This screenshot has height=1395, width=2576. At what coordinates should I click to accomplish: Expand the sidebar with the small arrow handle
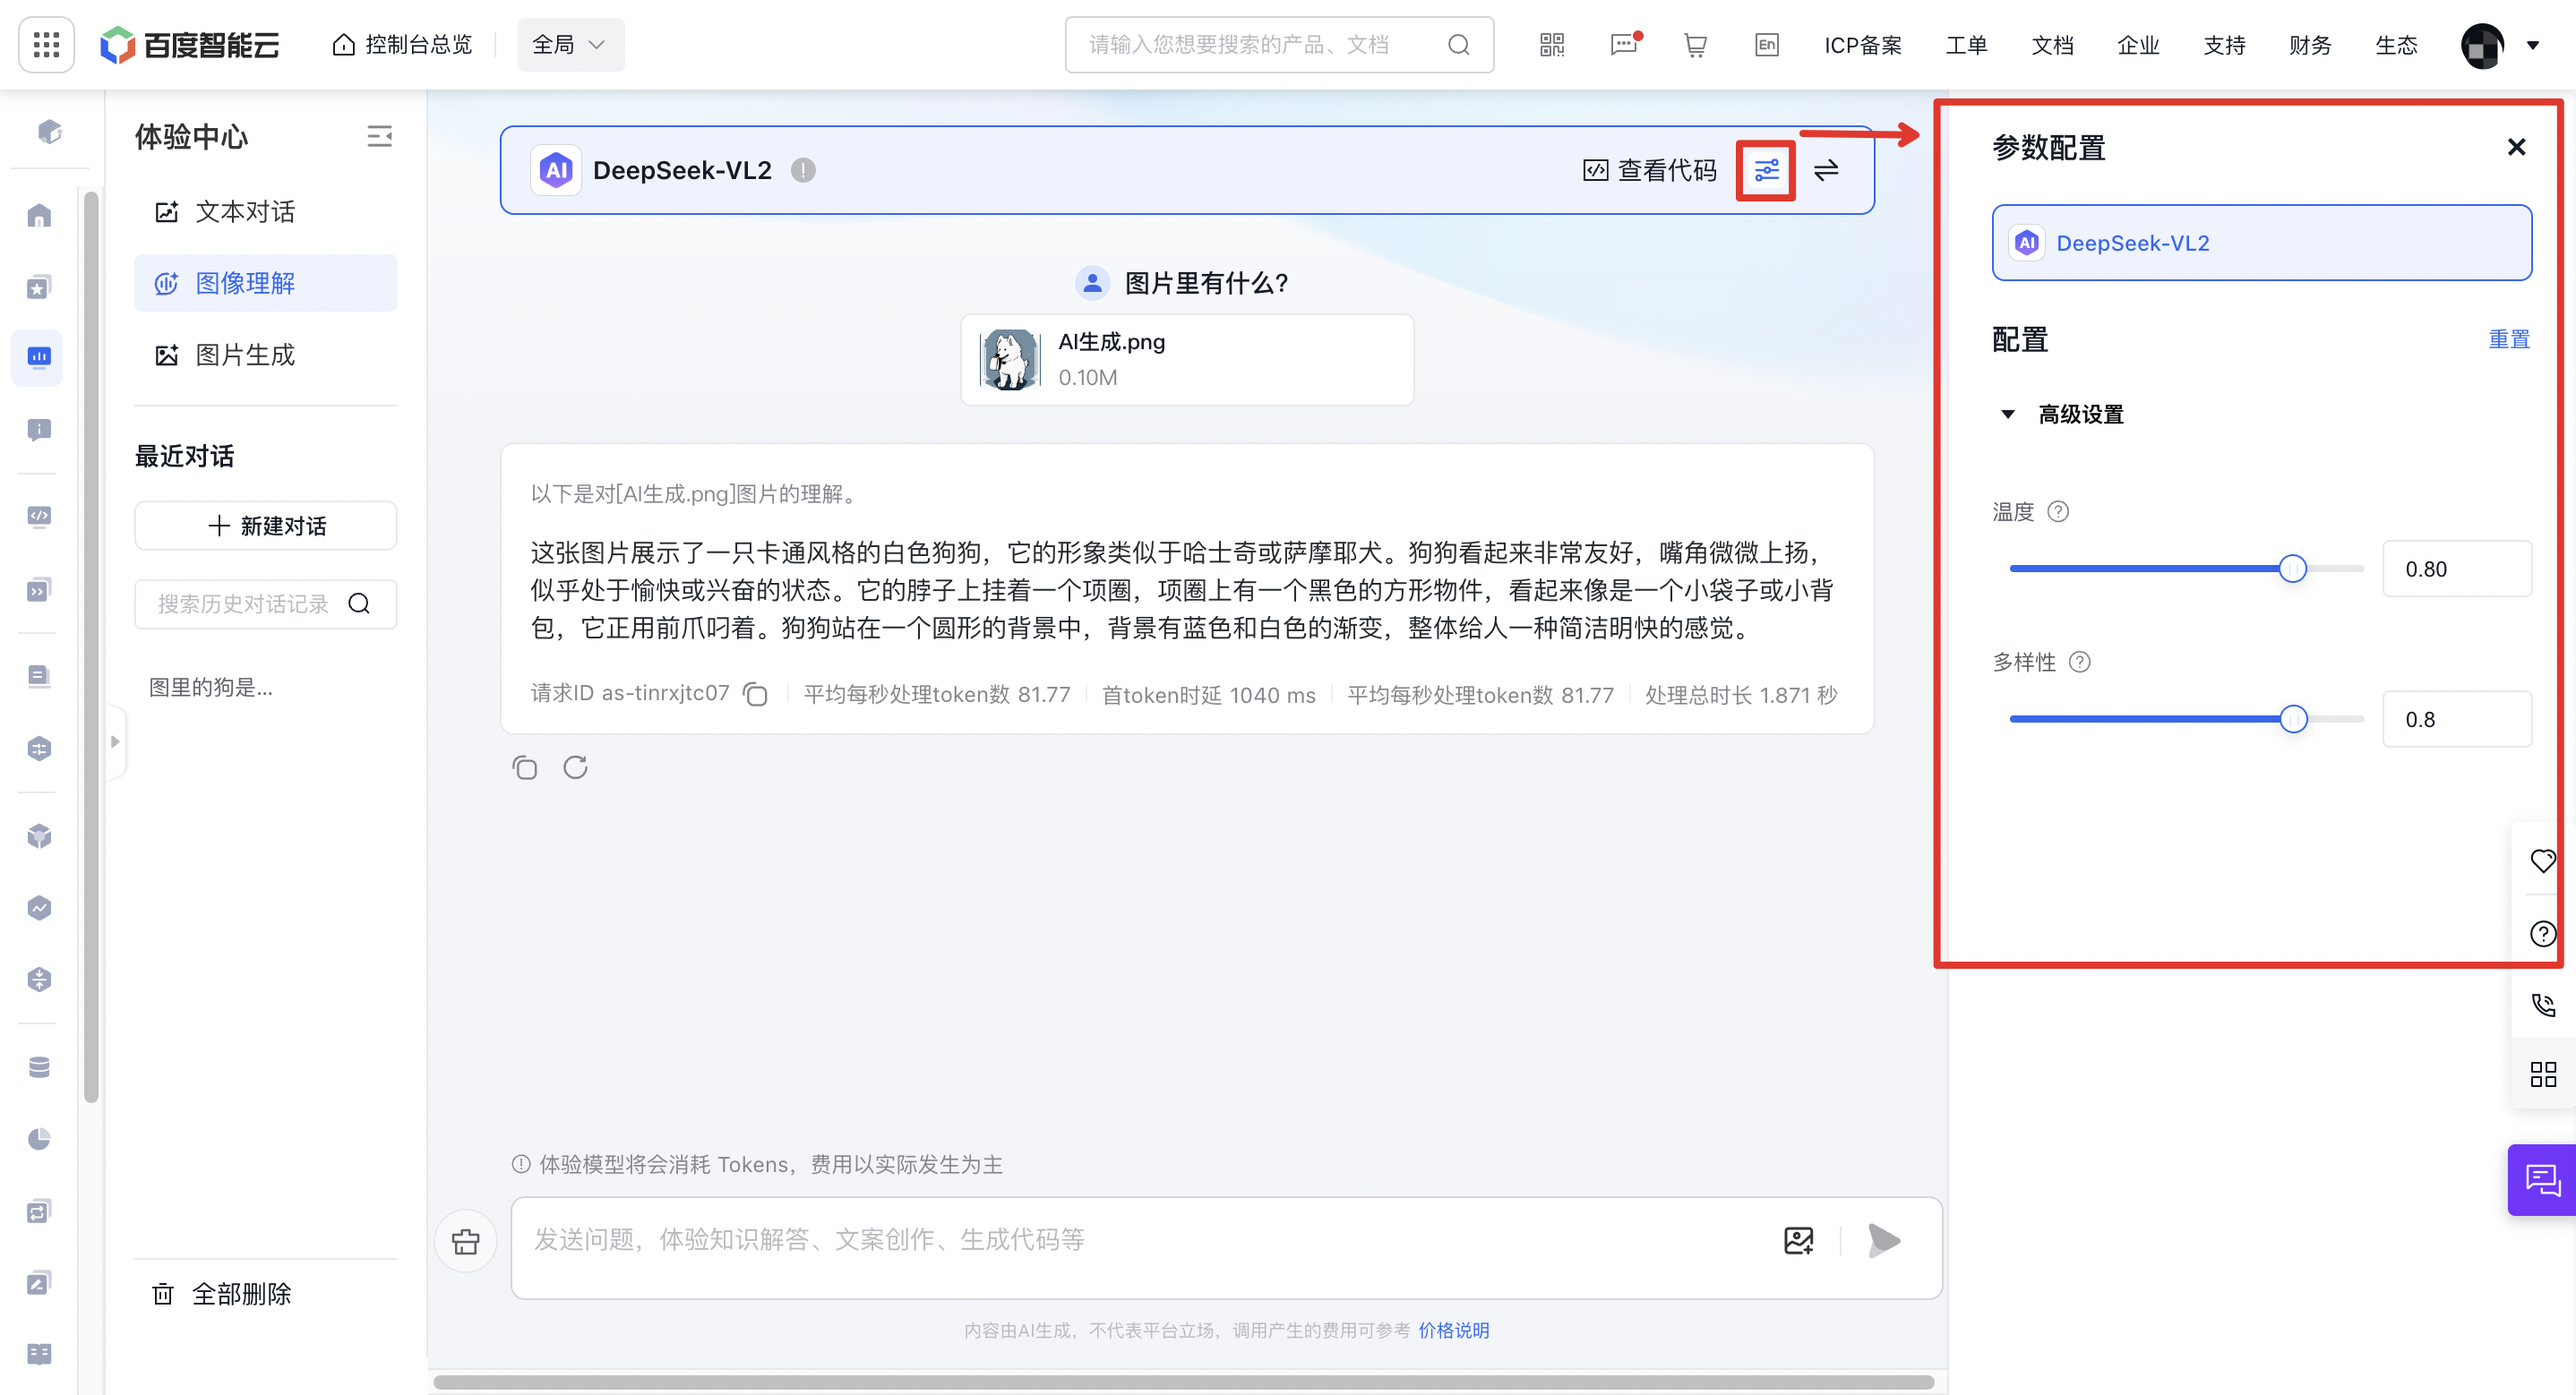click(115, 741)
